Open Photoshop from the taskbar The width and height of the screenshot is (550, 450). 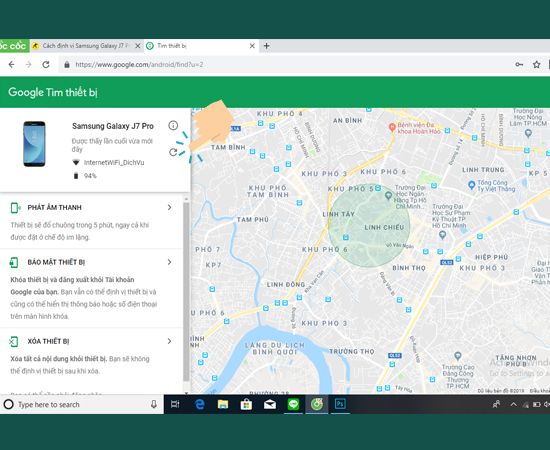point(340,404)
